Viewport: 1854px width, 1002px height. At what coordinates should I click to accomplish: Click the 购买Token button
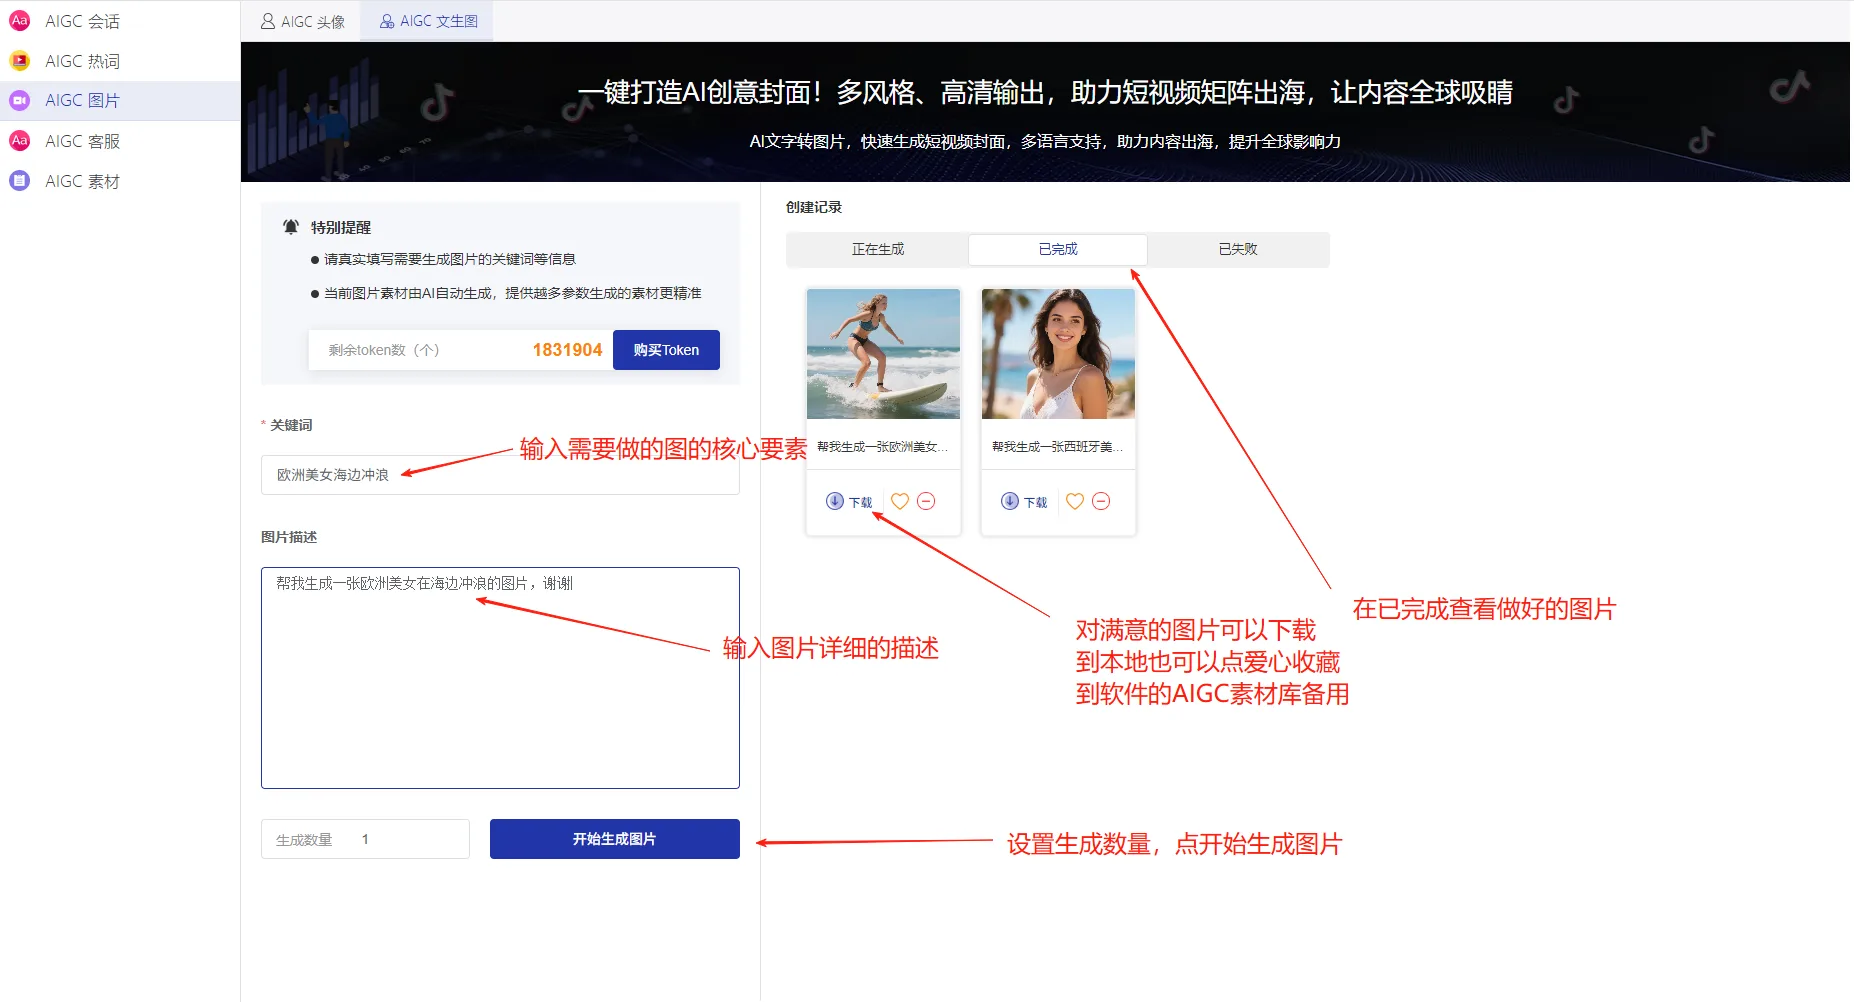coord(666,349)
